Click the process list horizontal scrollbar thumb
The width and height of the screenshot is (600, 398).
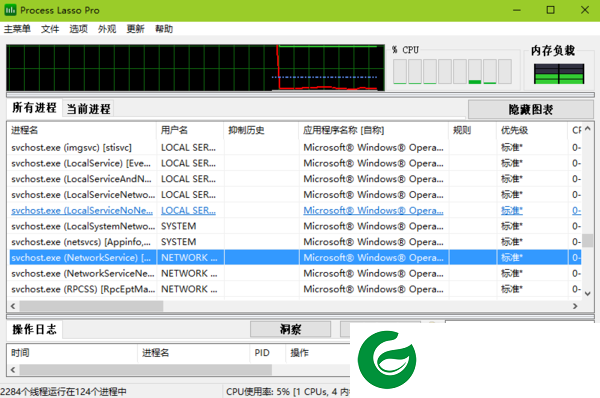point(91,306)
